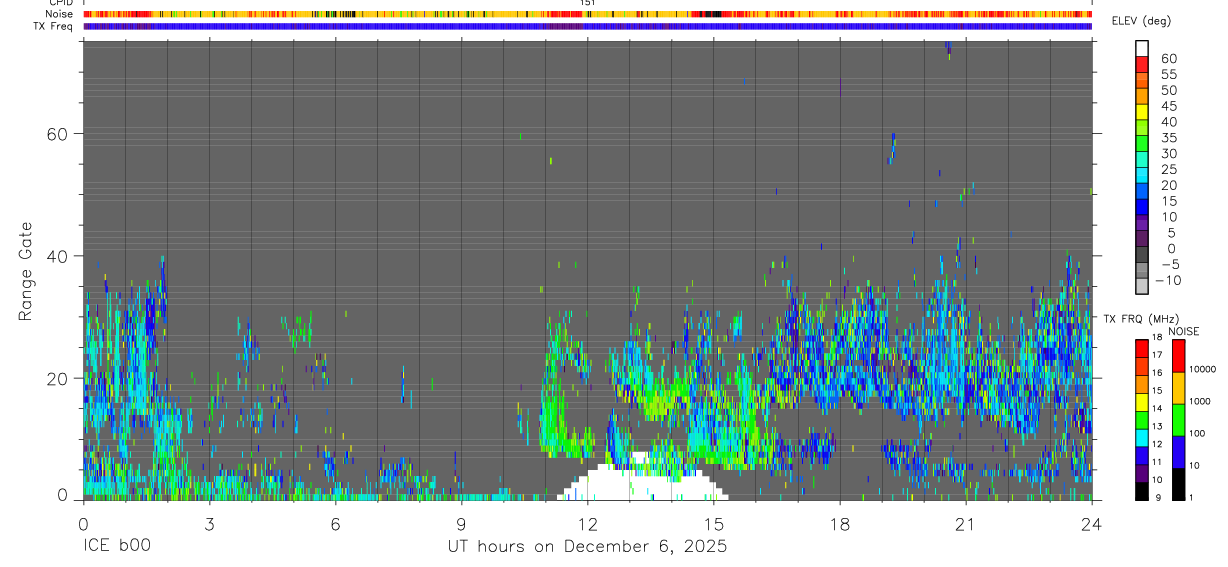The height and width of the screenshot is (567, 1228).
Task: Click the ICE b00 radar label
Action: [x=118, y=547]
